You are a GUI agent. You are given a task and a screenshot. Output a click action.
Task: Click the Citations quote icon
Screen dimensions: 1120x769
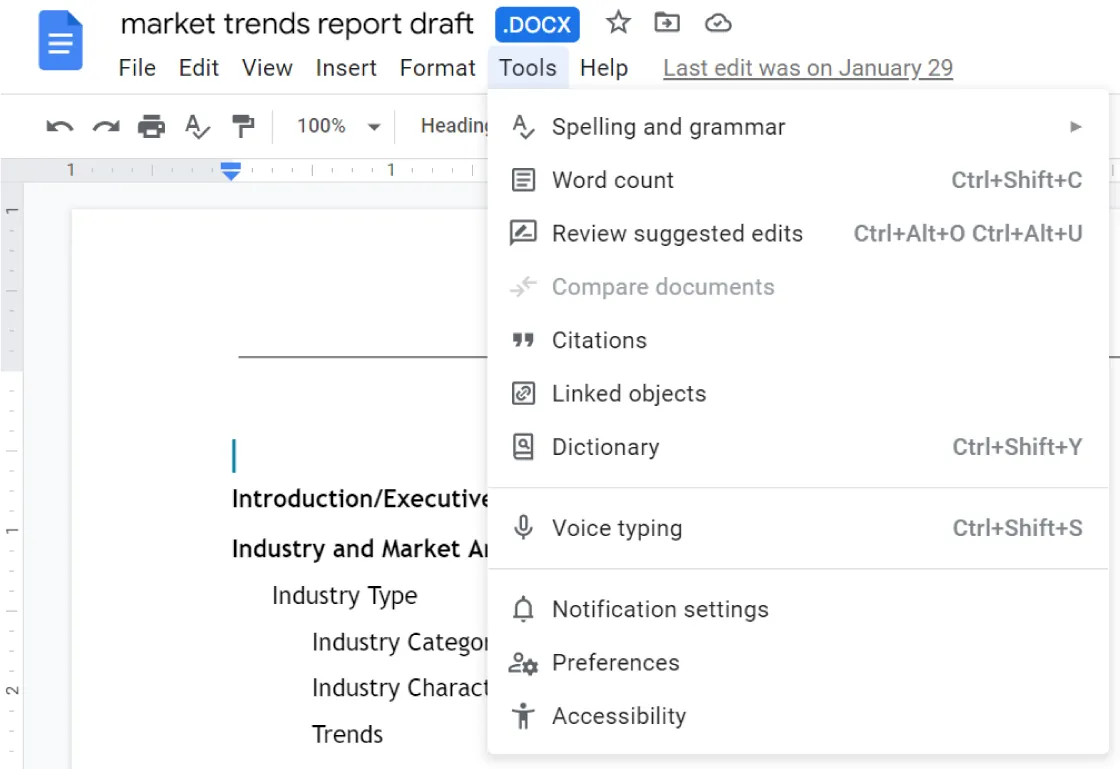pyautogui.click(x=522, y=340)
